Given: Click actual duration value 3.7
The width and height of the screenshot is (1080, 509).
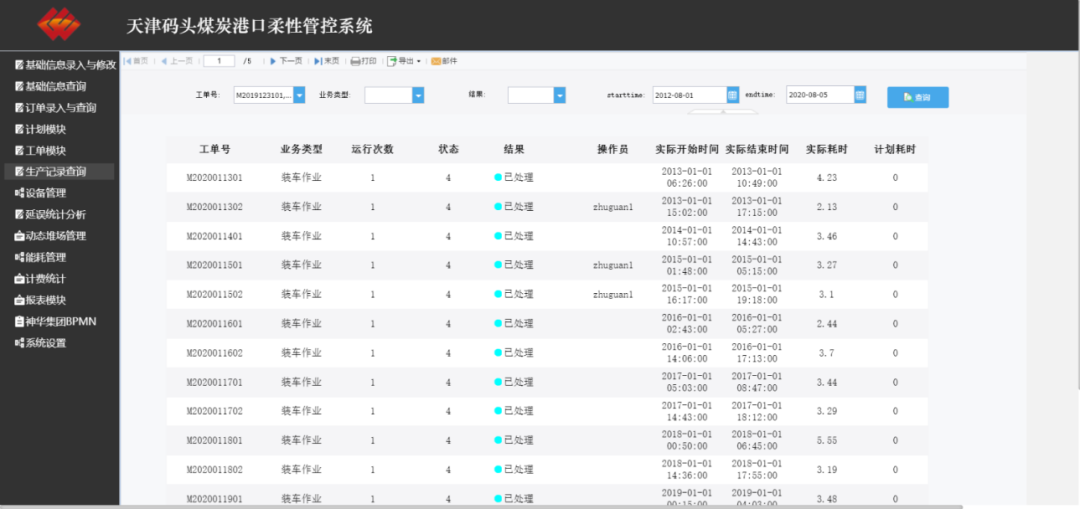Looking at the screenshot, I should tap(827, 353).
